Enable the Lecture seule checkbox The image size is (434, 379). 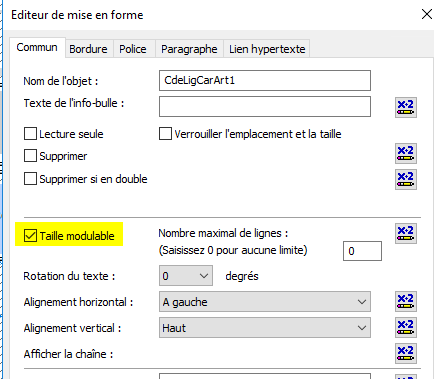tap(30, 134)
